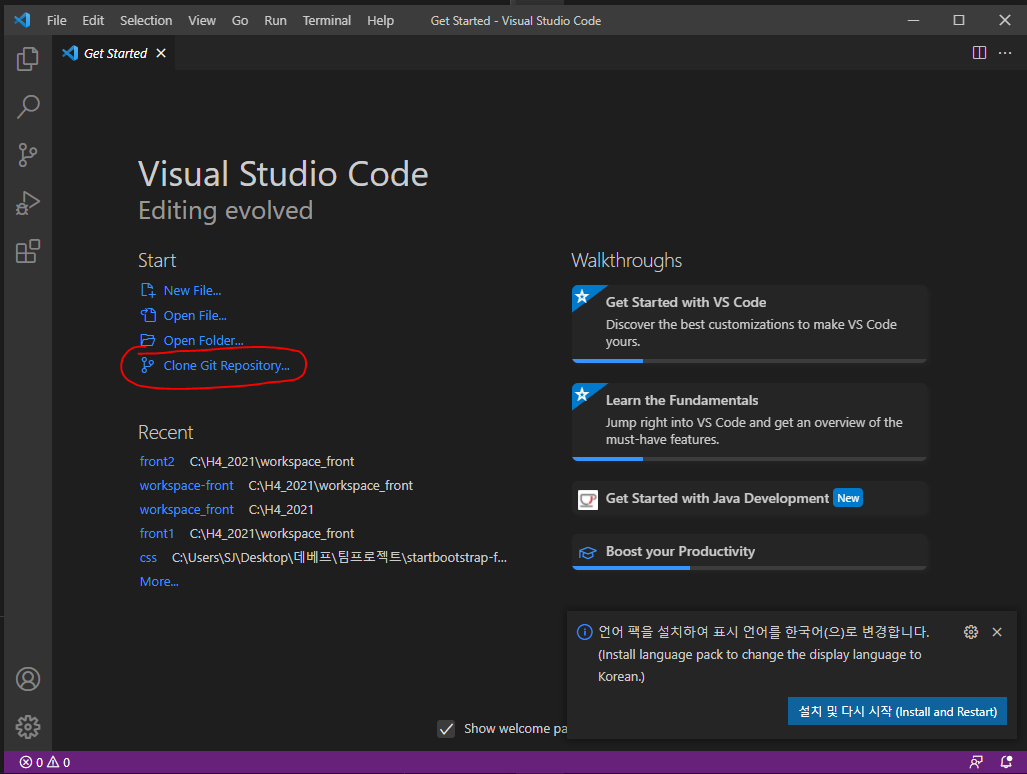Screen dimensions: 1027x774
Task: Open Learn the Fundamentals walkthrough
Action: [749, 422]
